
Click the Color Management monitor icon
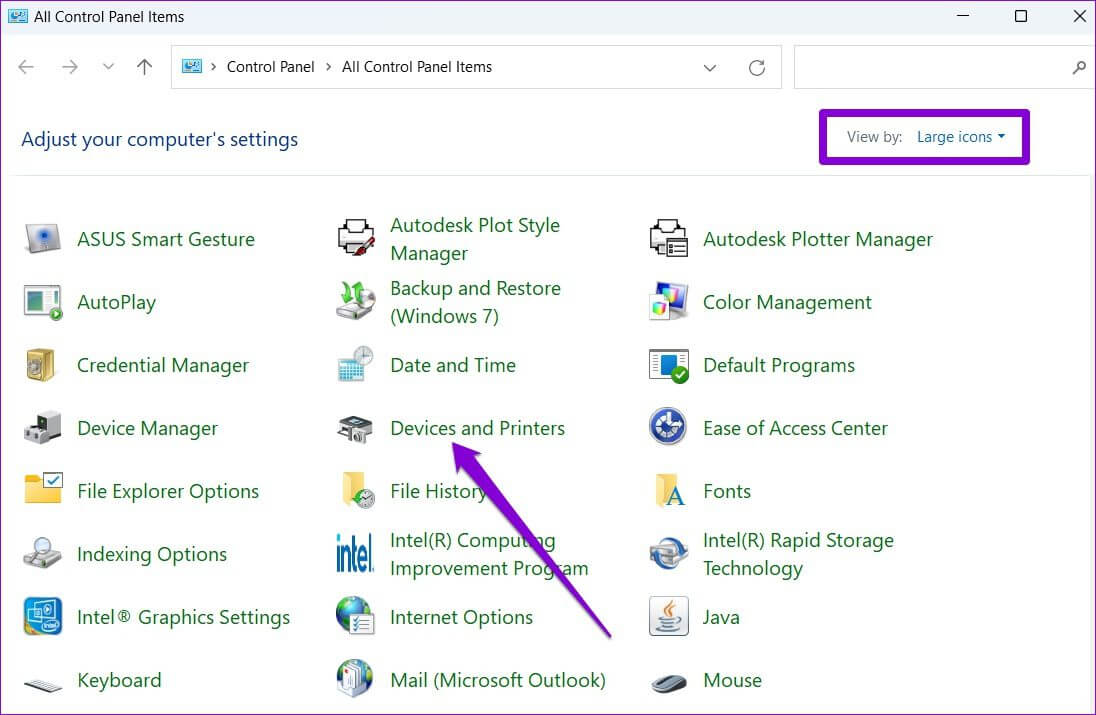coord(669,301)
